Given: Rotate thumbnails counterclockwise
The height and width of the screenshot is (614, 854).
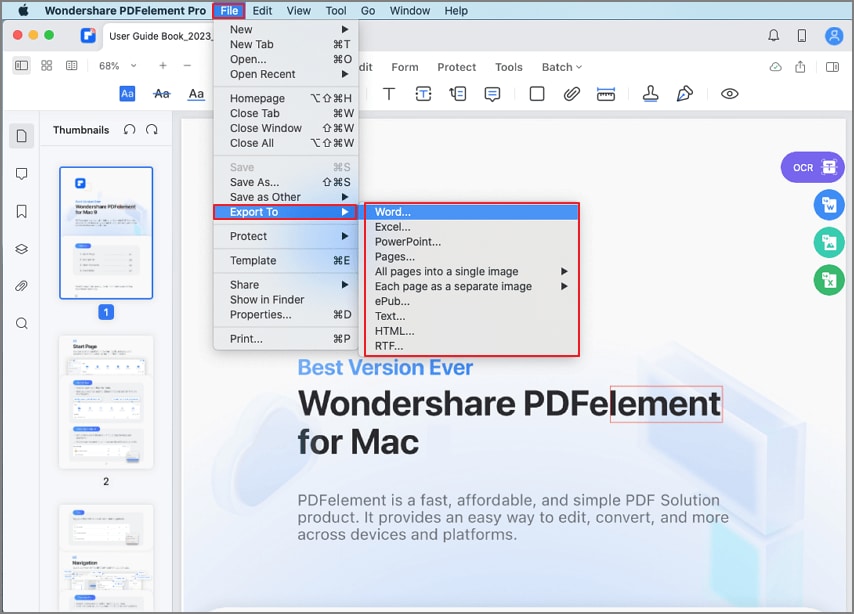Looking at the screenshot, I should tap(129, 130).
